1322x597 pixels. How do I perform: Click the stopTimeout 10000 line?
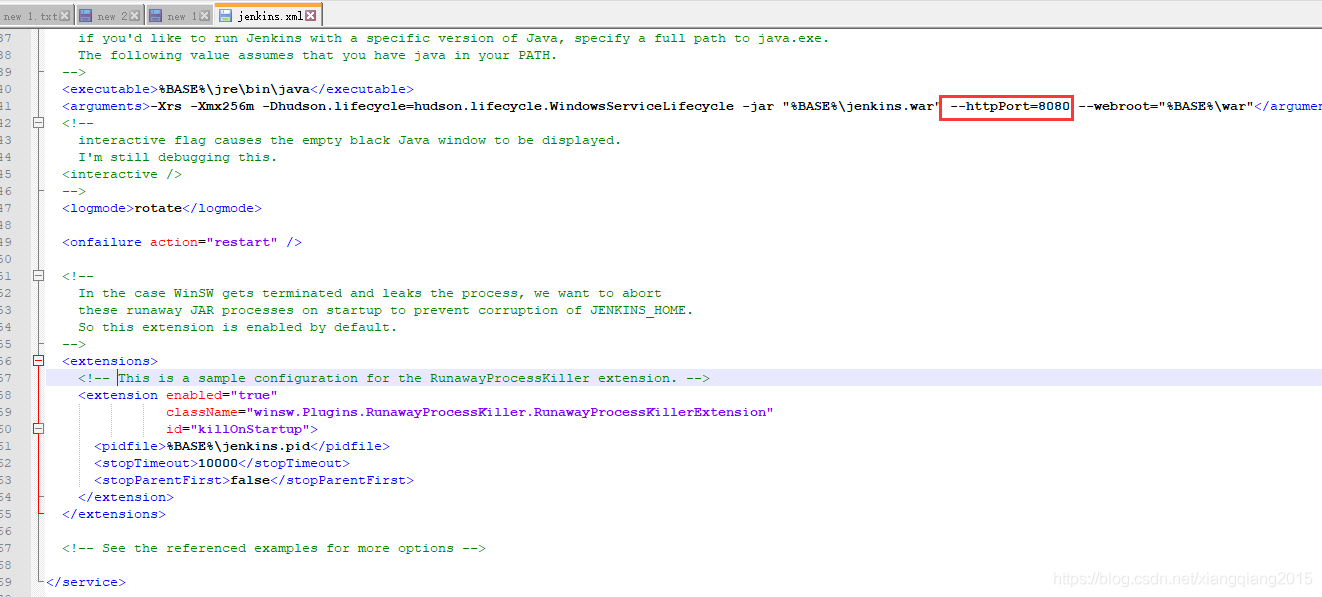pyautogui.click(x=222, y=463)
